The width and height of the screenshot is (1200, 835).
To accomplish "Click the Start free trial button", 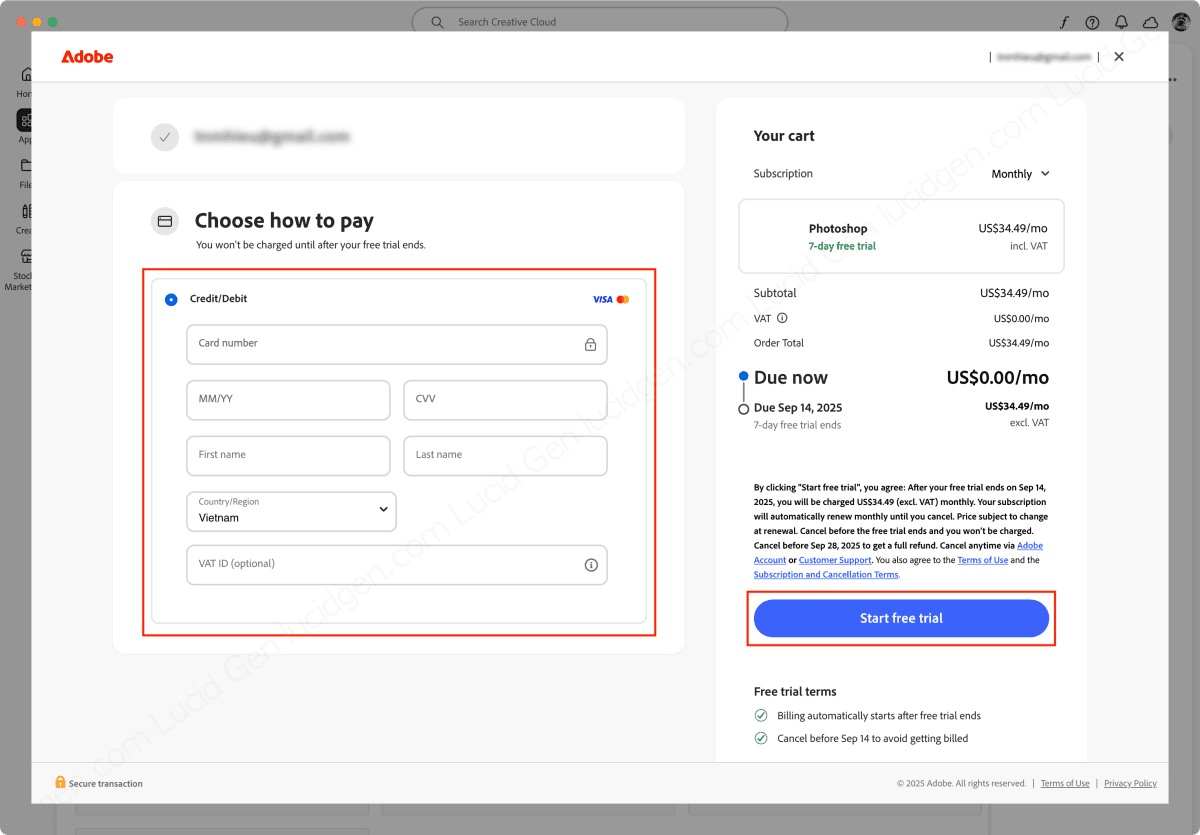I will point(901,618).
